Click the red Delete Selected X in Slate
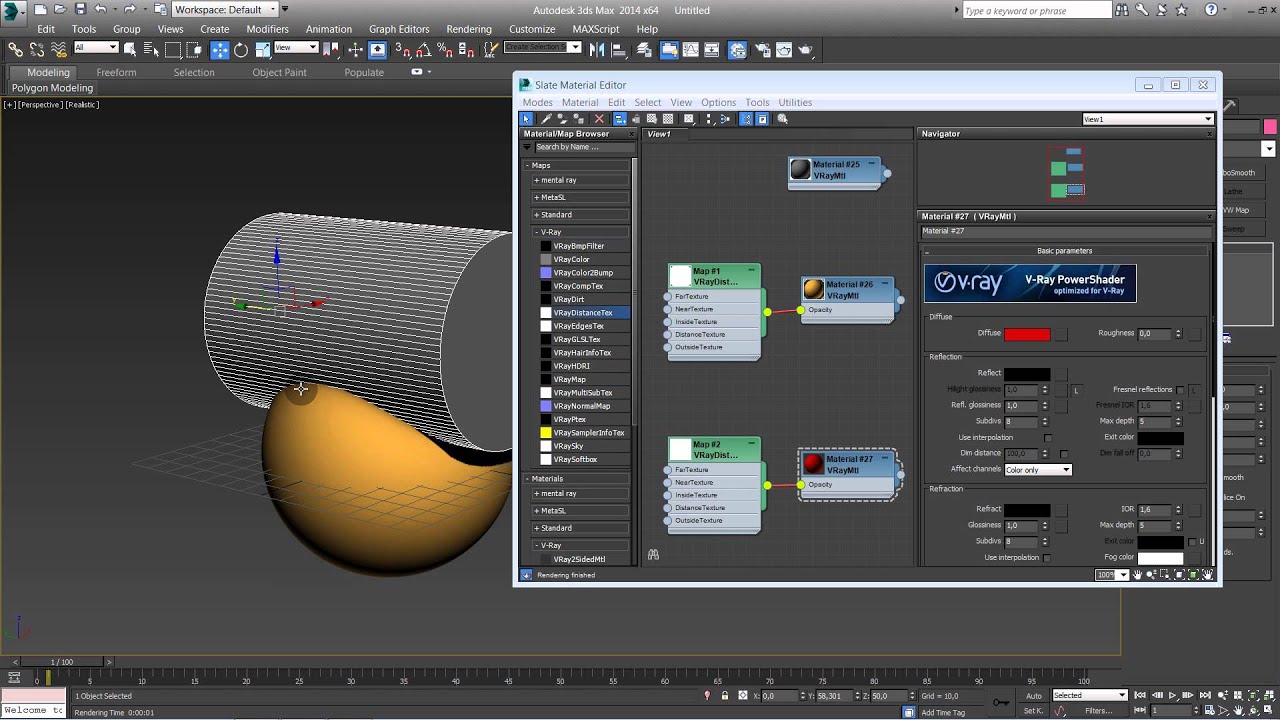Screen dimensions: 1280x720 click(x=599, y=119)
